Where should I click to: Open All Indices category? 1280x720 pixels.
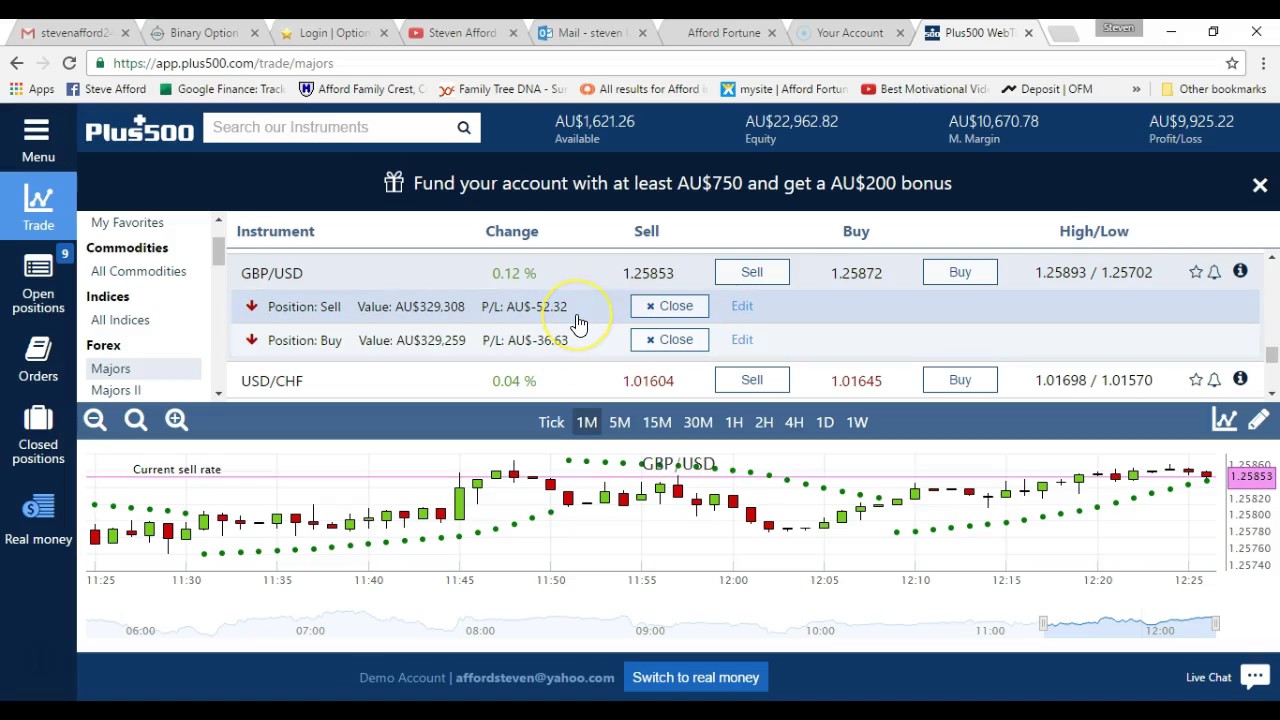point(120,320)
